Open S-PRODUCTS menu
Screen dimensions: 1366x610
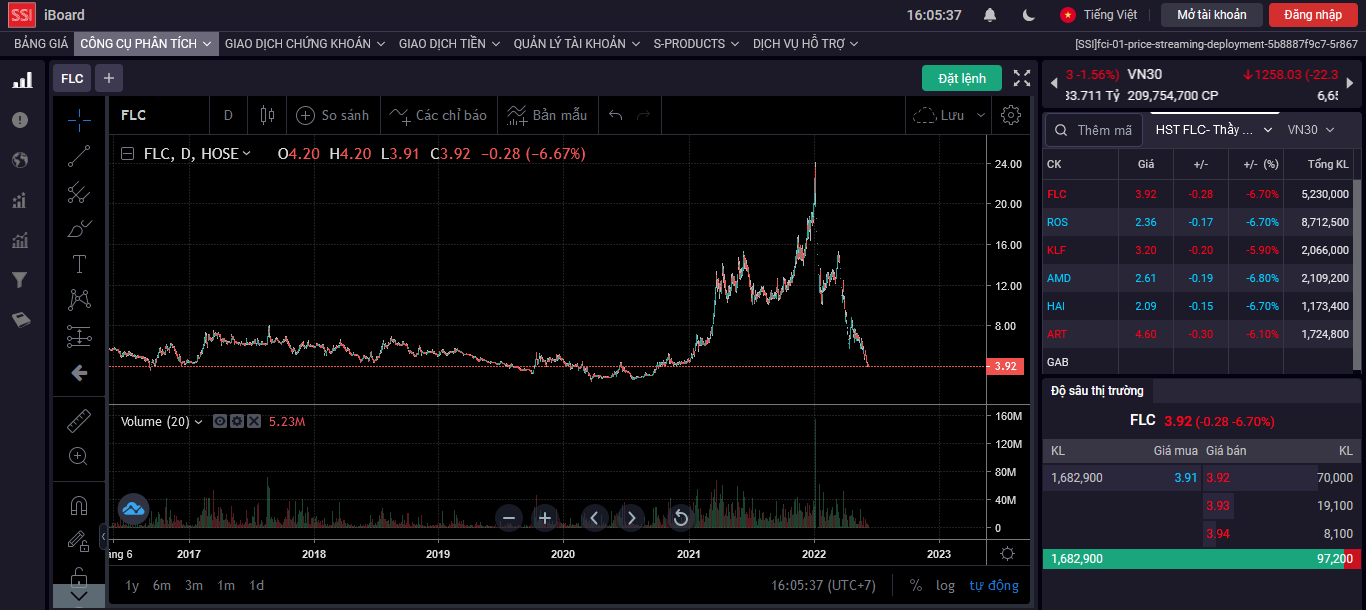(x=696, y=44)
